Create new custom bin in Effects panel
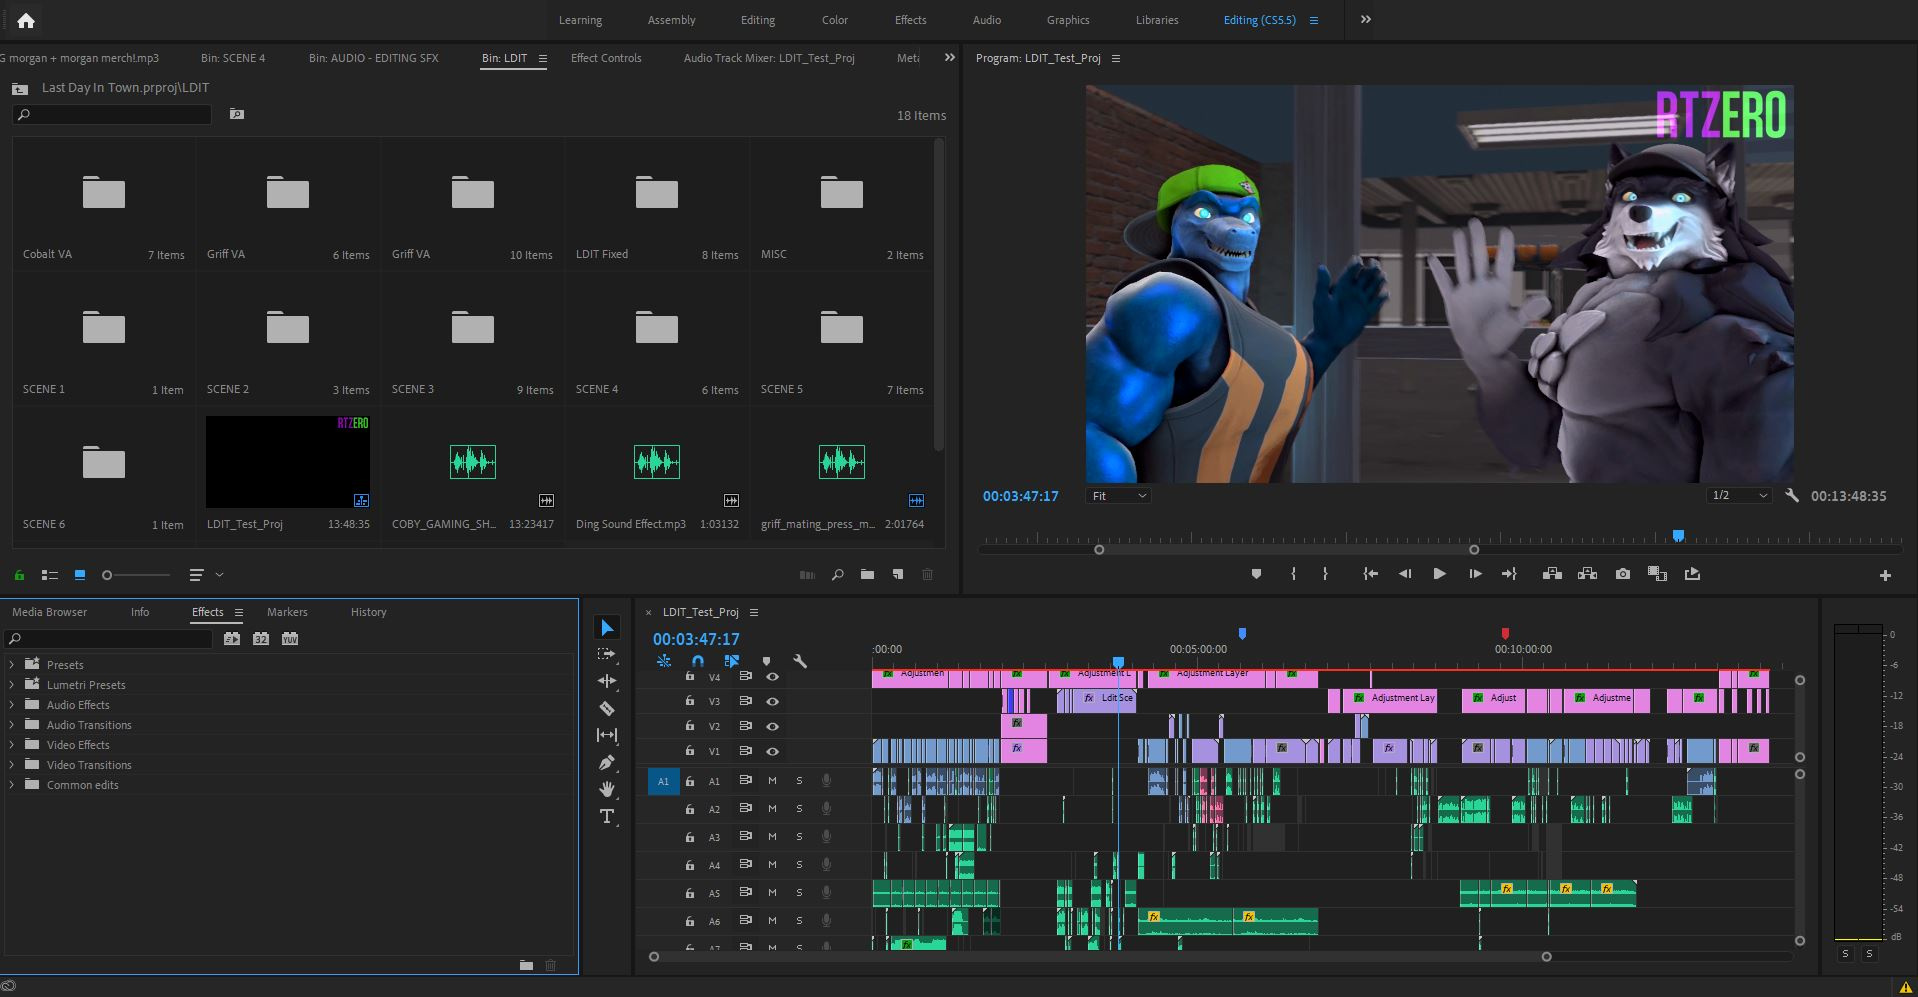Screen dimensions: 1918x997 click(x=526, y=965)
